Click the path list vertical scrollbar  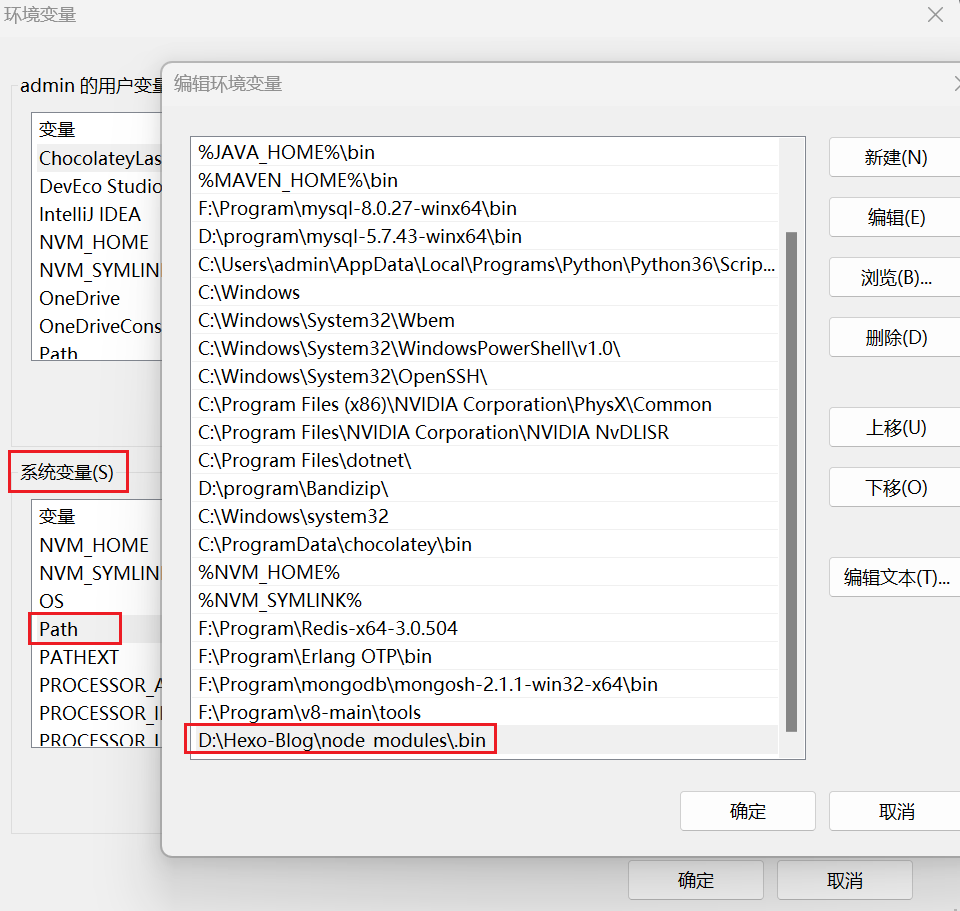792,480
